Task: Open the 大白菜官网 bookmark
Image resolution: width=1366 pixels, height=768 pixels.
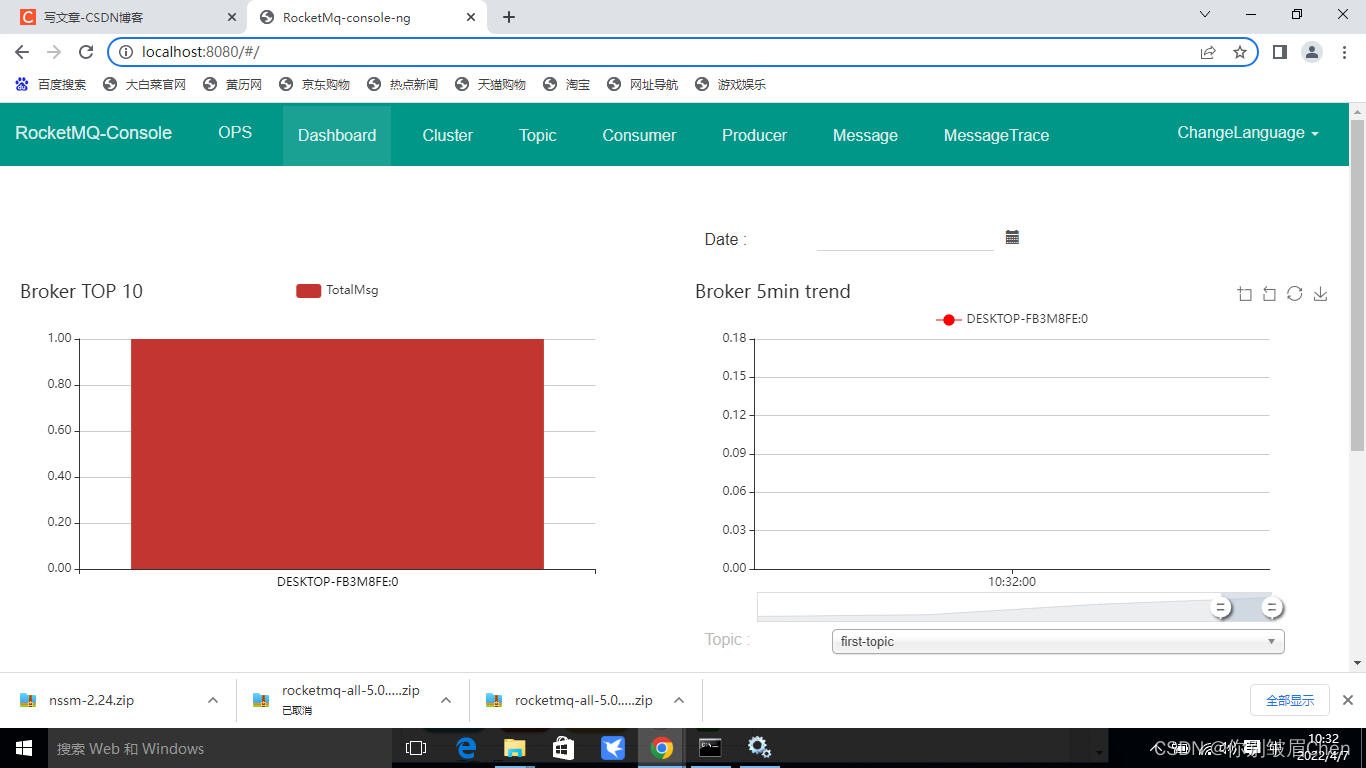Action: (x=145, y=85)
